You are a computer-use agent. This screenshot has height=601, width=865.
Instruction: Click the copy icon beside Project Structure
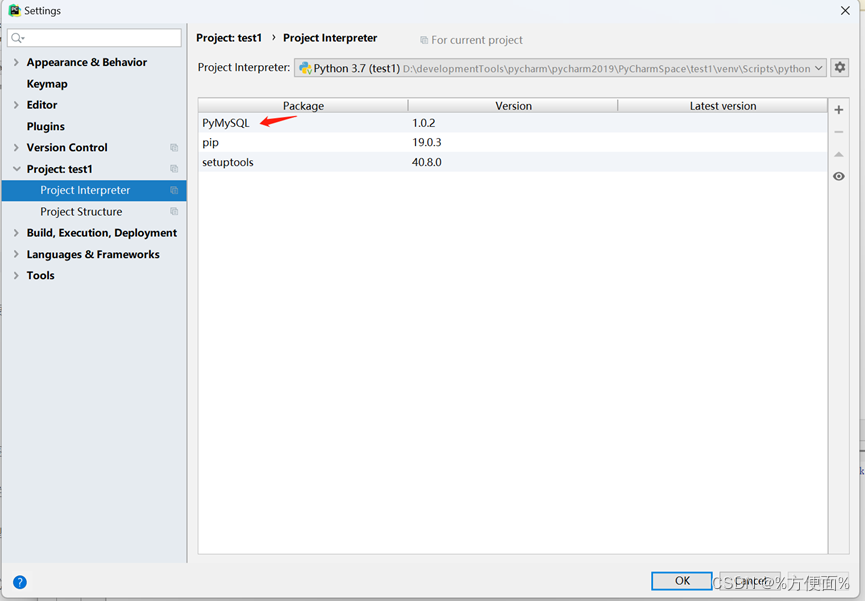tap(174, 211)
